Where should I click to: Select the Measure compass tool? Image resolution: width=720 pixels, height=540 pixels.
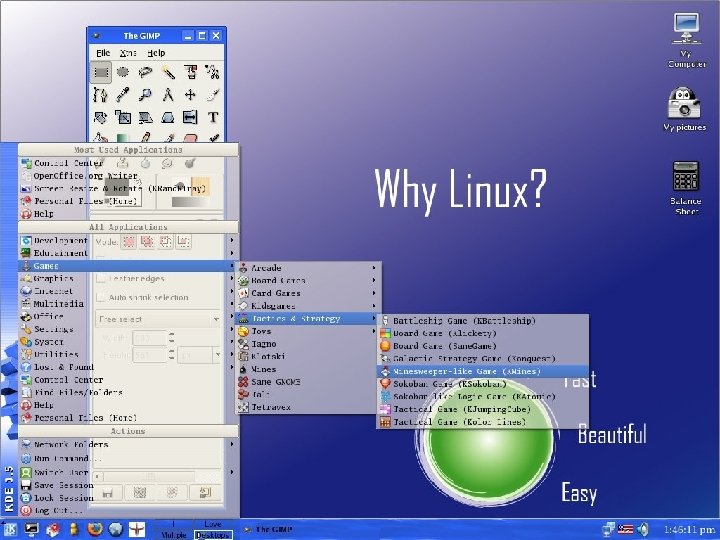[168, 95]
